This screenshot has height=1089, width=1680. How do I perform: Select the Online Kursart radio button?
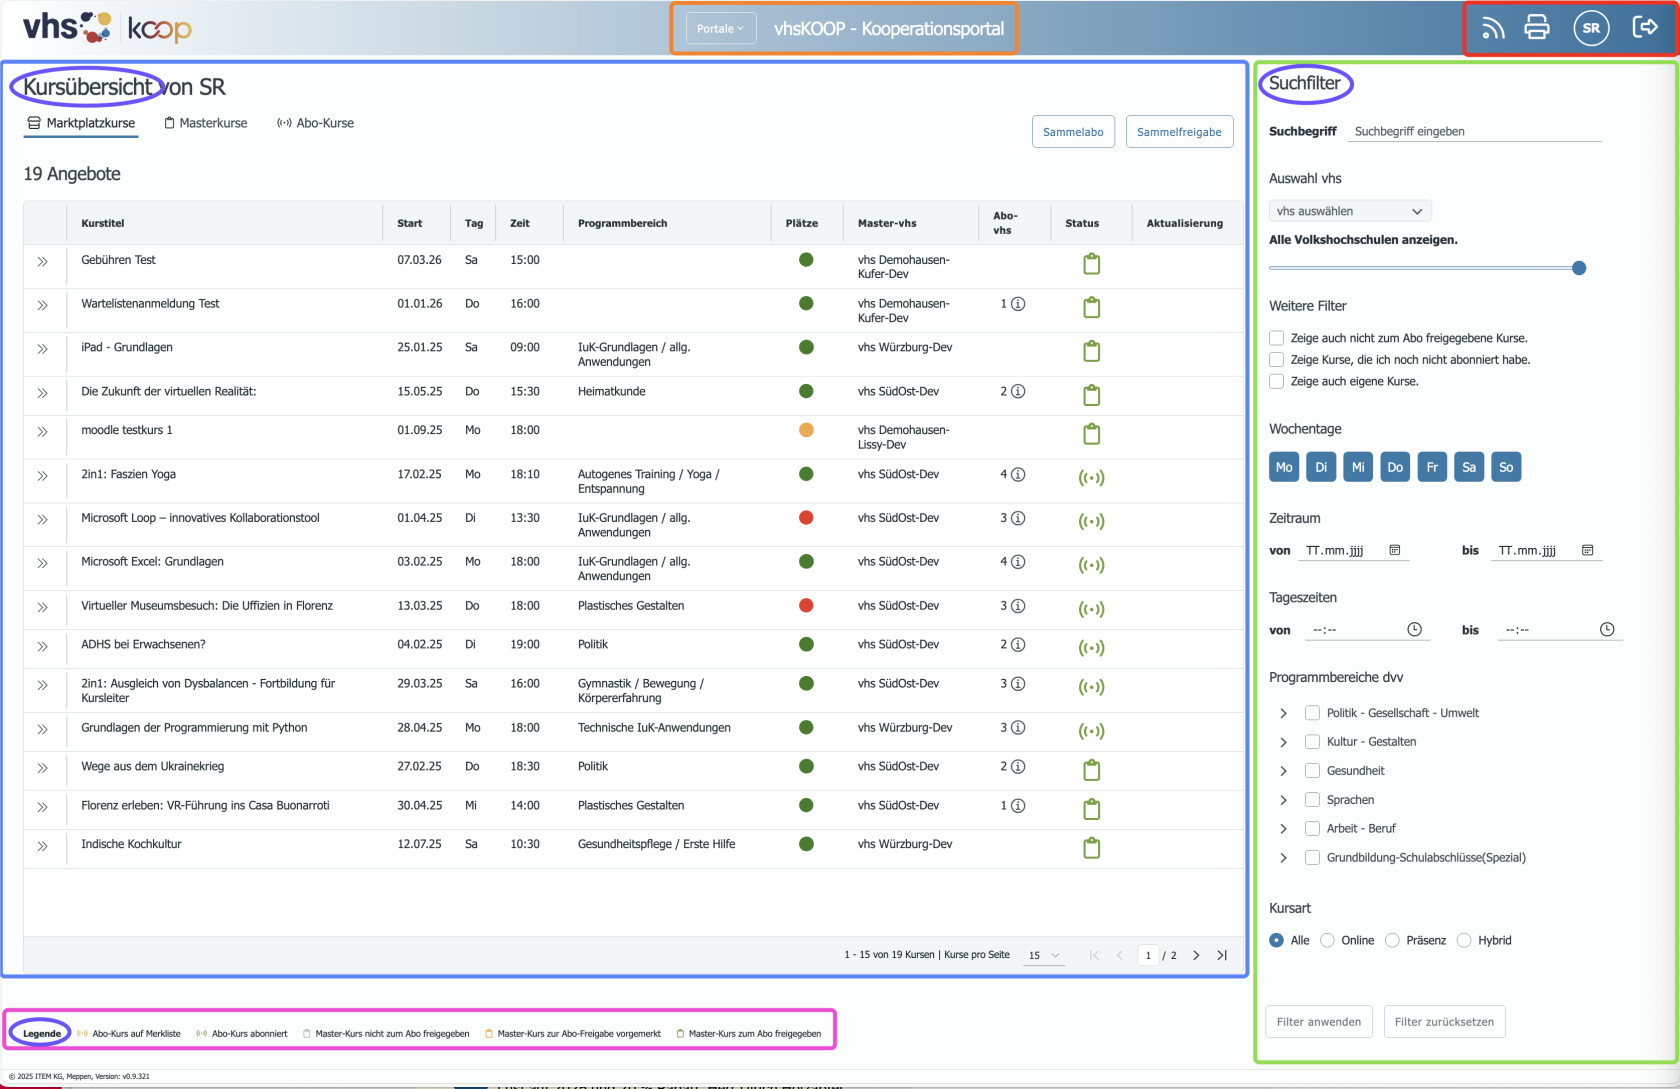[x=1327, y=940]
